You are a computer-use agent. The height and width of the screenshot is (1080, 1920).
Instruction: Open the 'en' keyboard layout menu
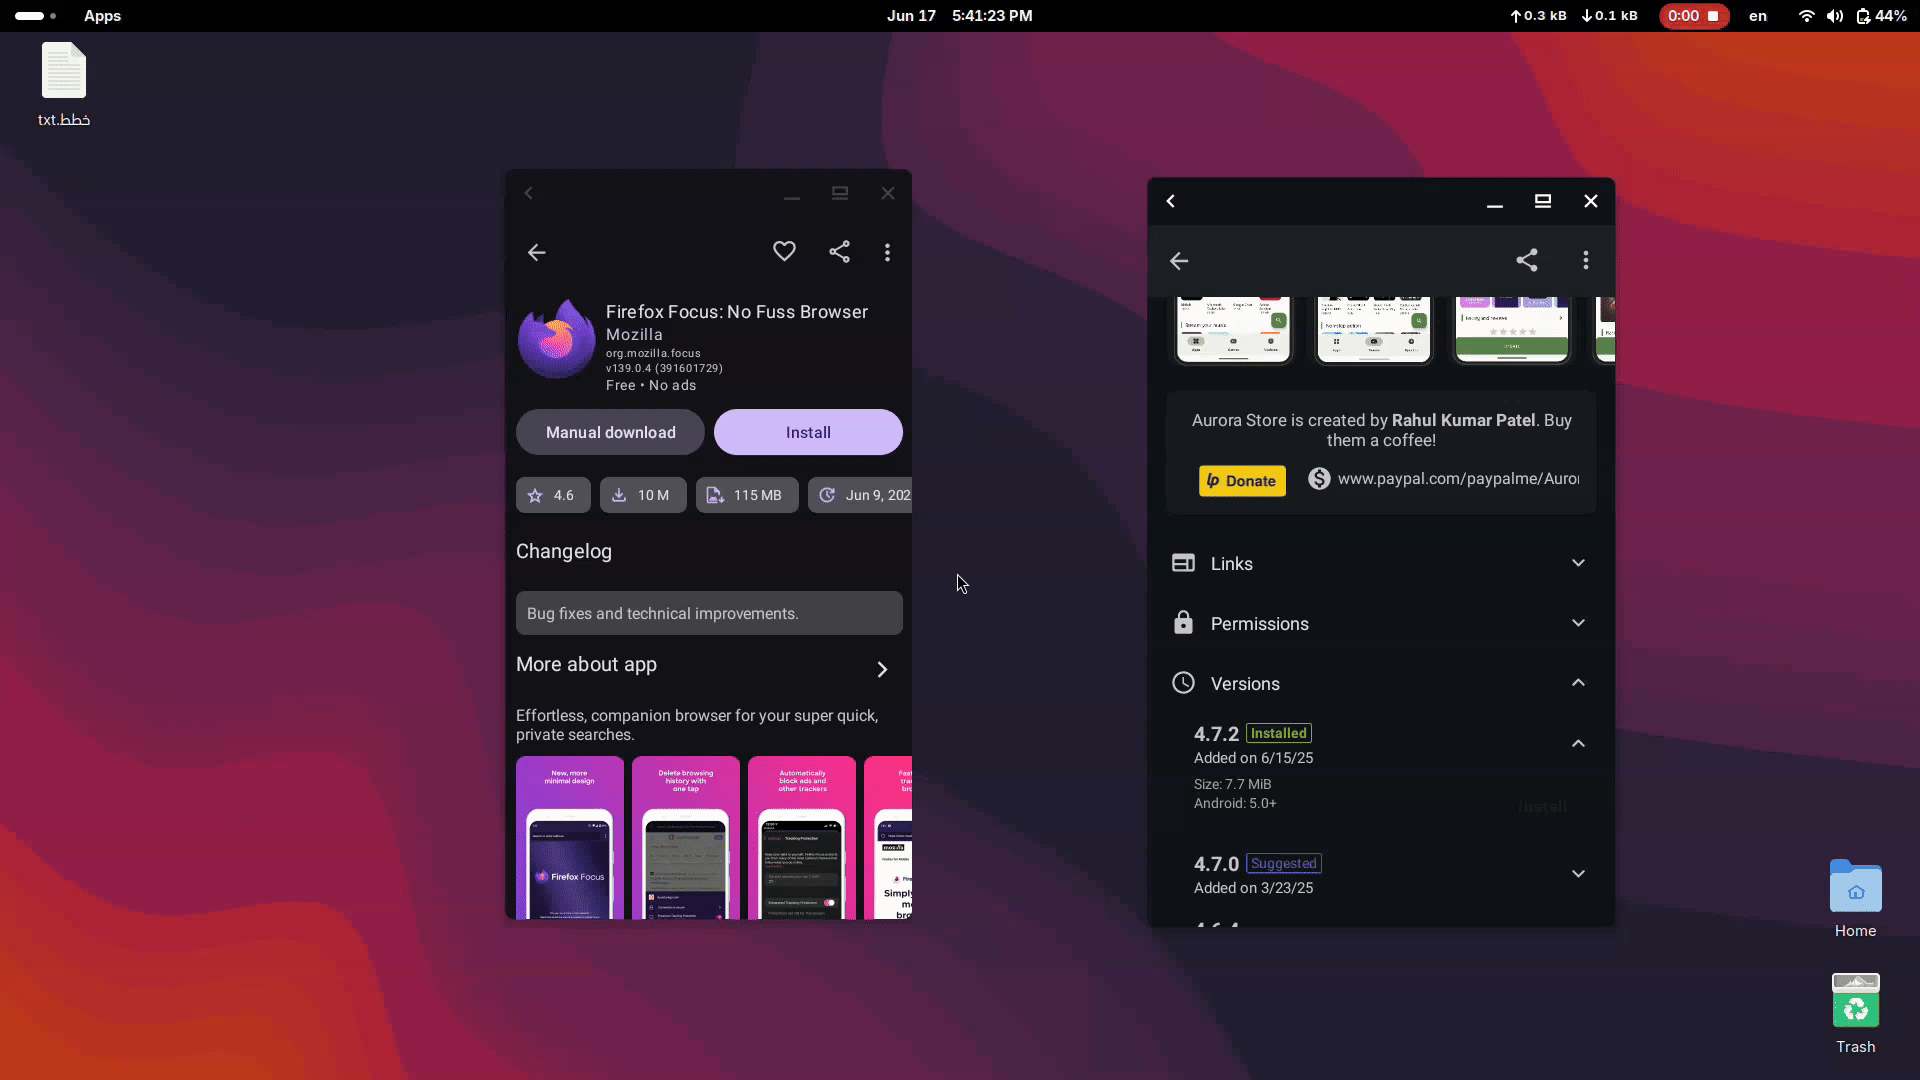[1758, 16]
